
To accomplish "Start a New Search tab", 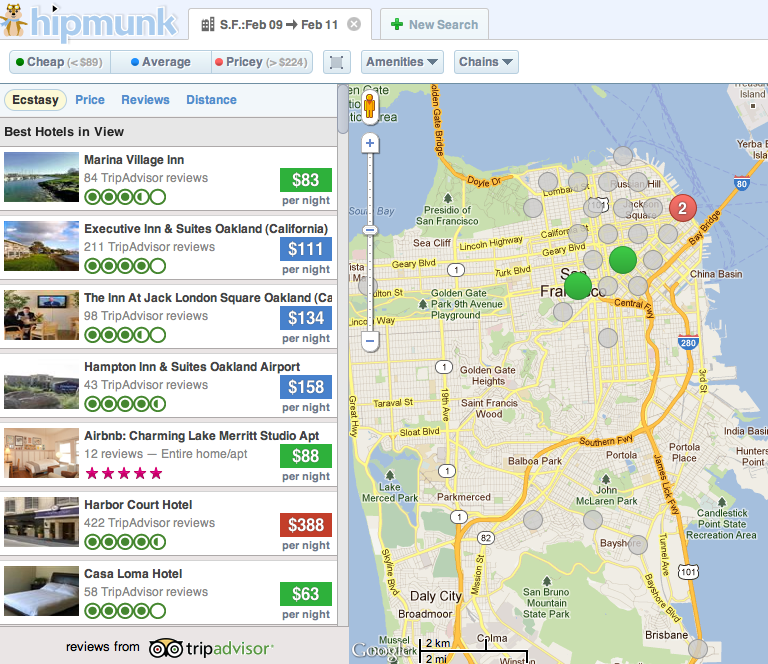I will tap(434, 24).
